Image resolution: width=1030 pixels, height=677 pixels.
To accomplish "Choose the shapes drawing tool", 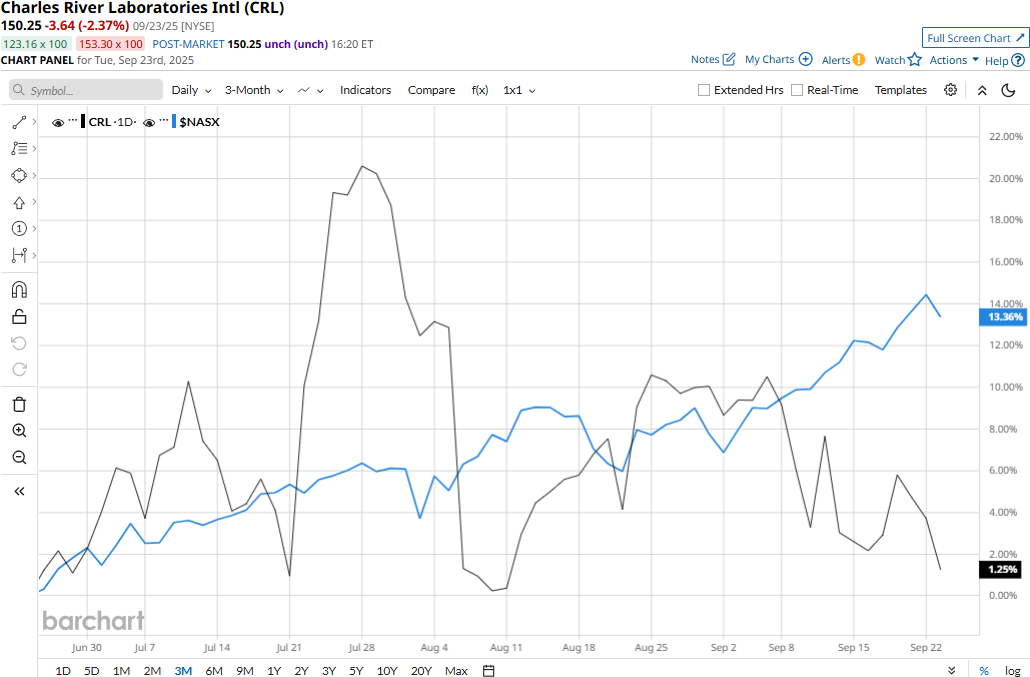I will pos(19,175).
